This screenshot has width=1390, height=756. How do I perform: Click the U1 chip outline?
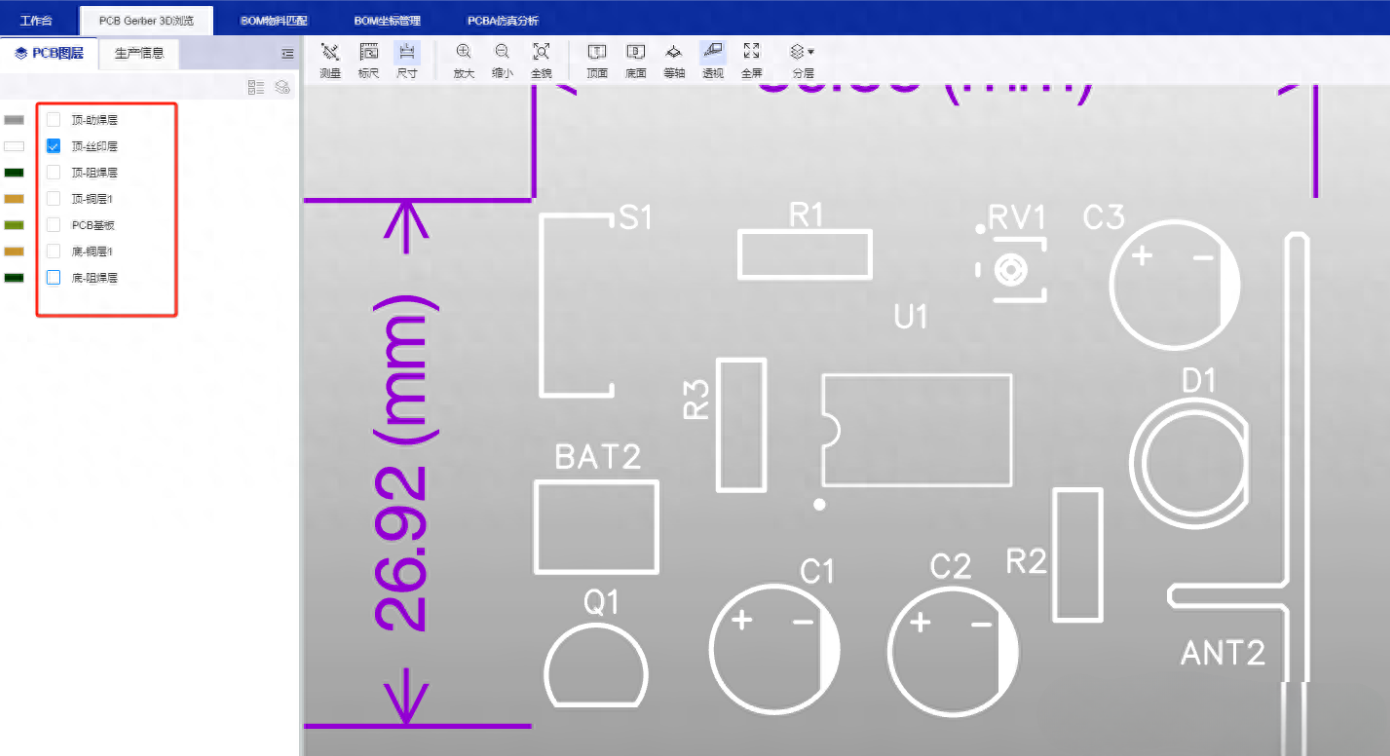pyautogui.click(x=916, y=430)
